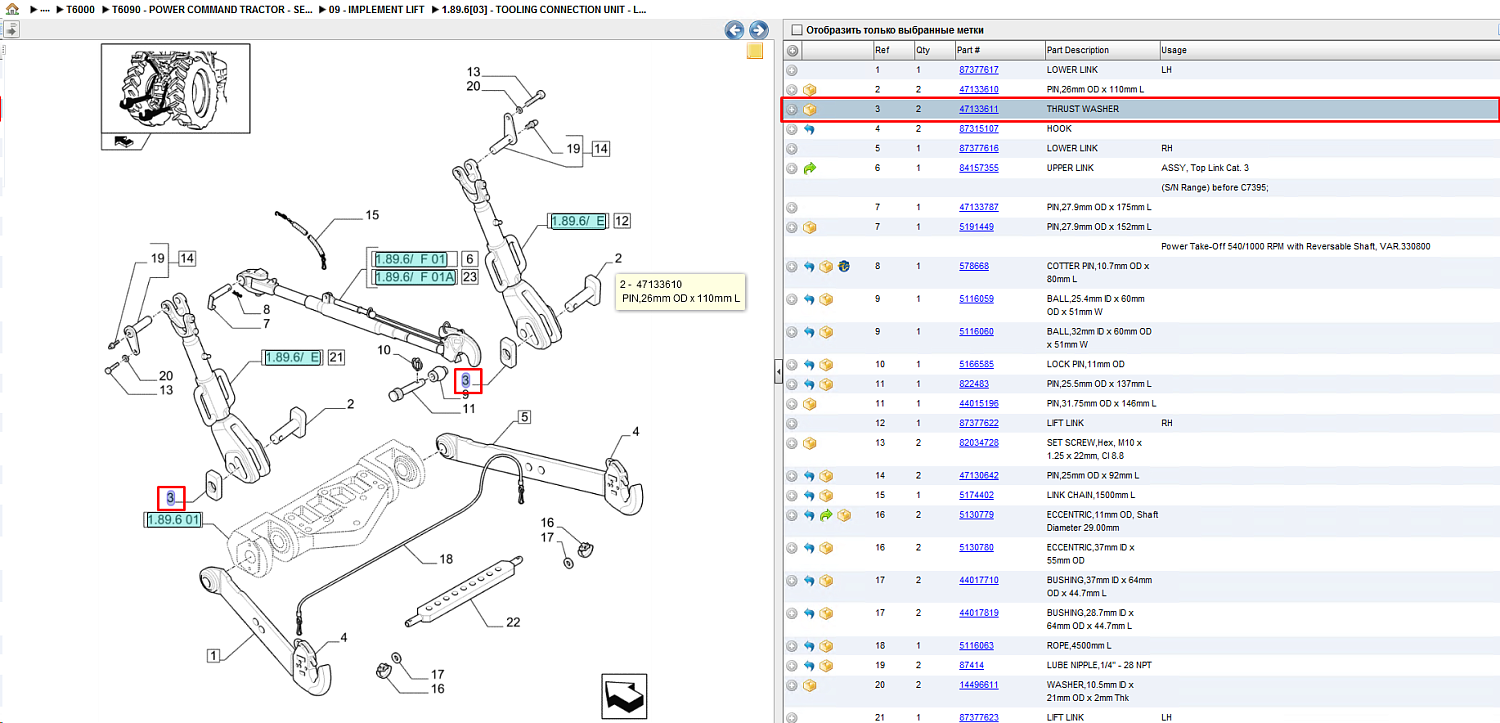The height and width of the screenshot is (723, 1500).
Task: Expand the '....' breadcrumb ellipsis
Action: click(45, 9)
